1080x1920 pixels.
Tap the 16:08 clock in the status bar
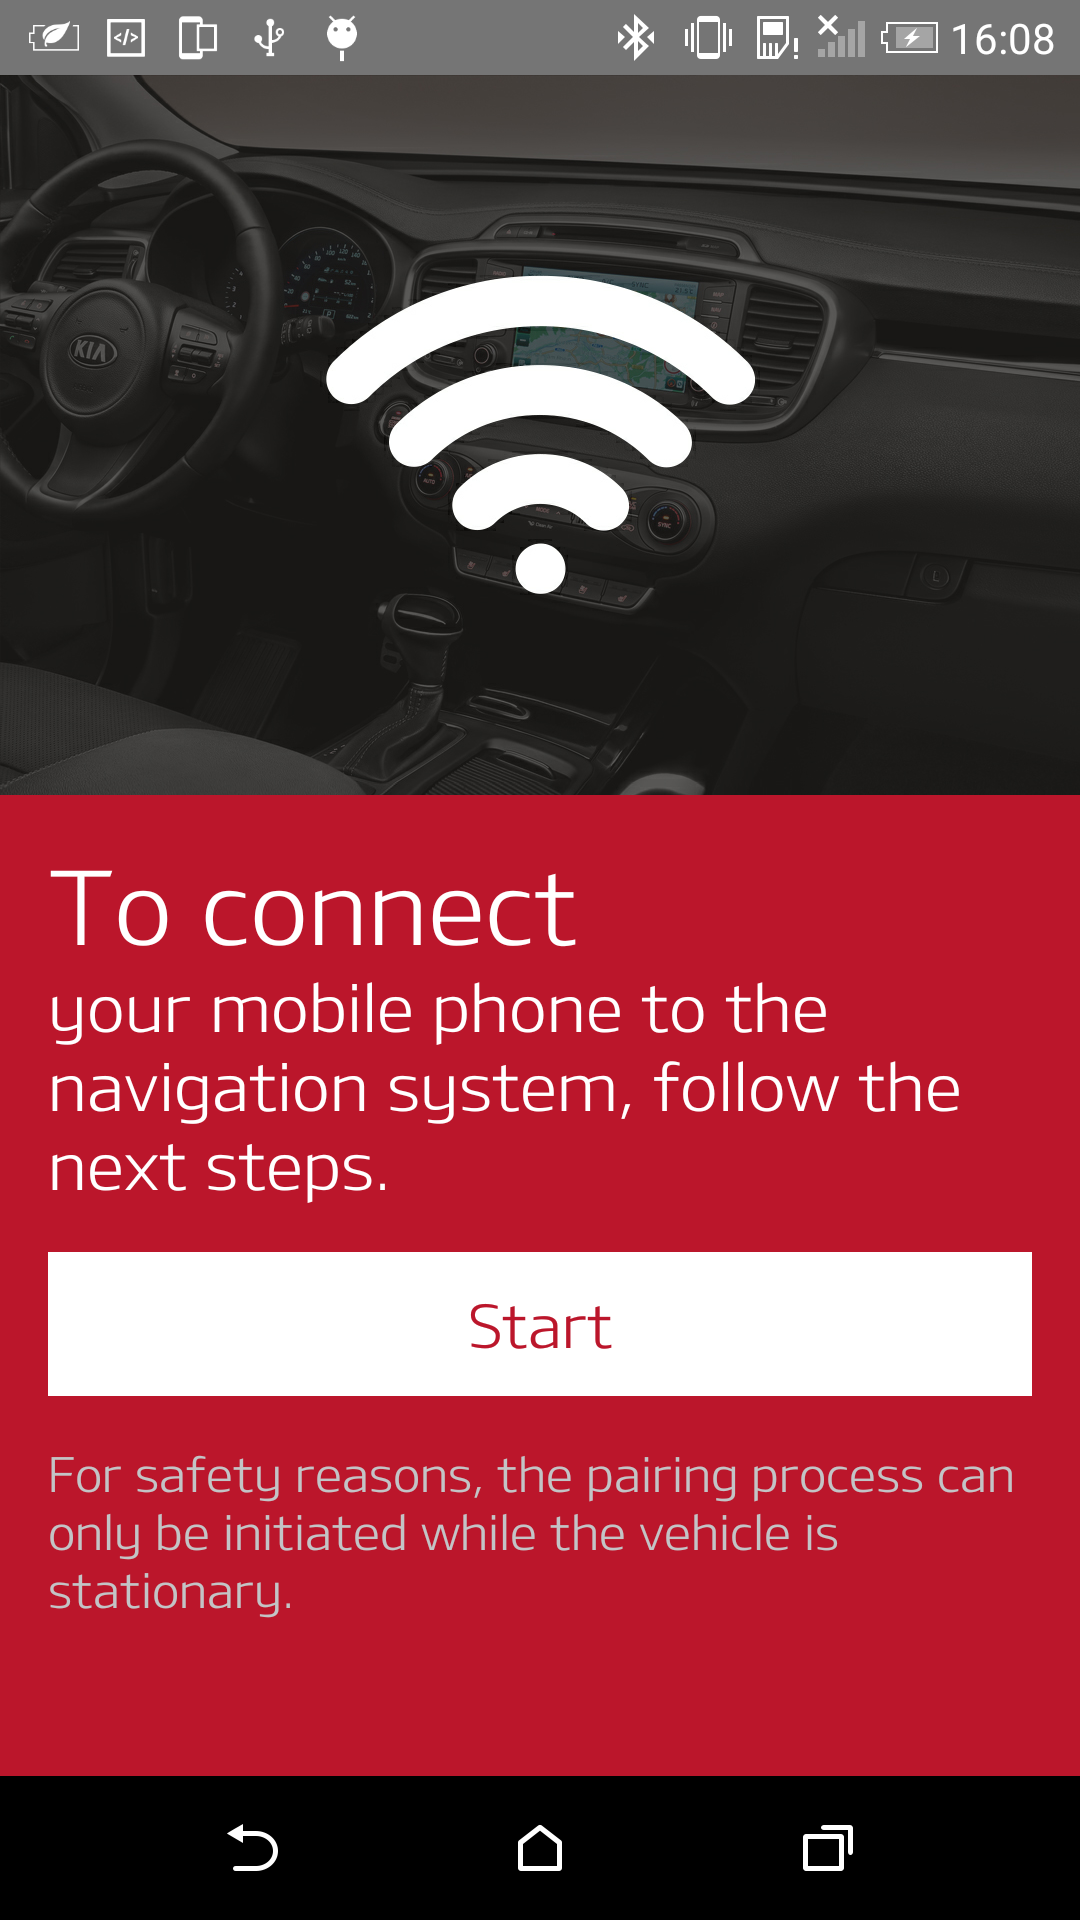point(1002,39)
